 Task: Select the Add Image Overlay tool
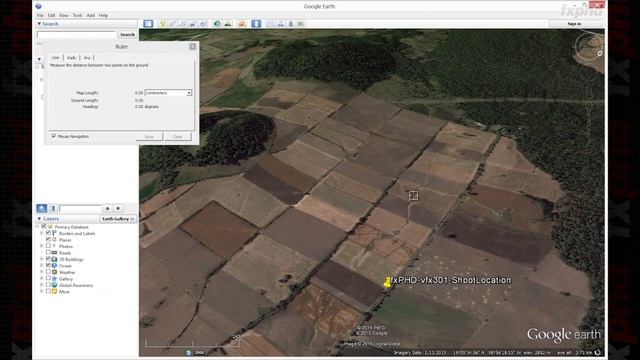tap(193, 24)
